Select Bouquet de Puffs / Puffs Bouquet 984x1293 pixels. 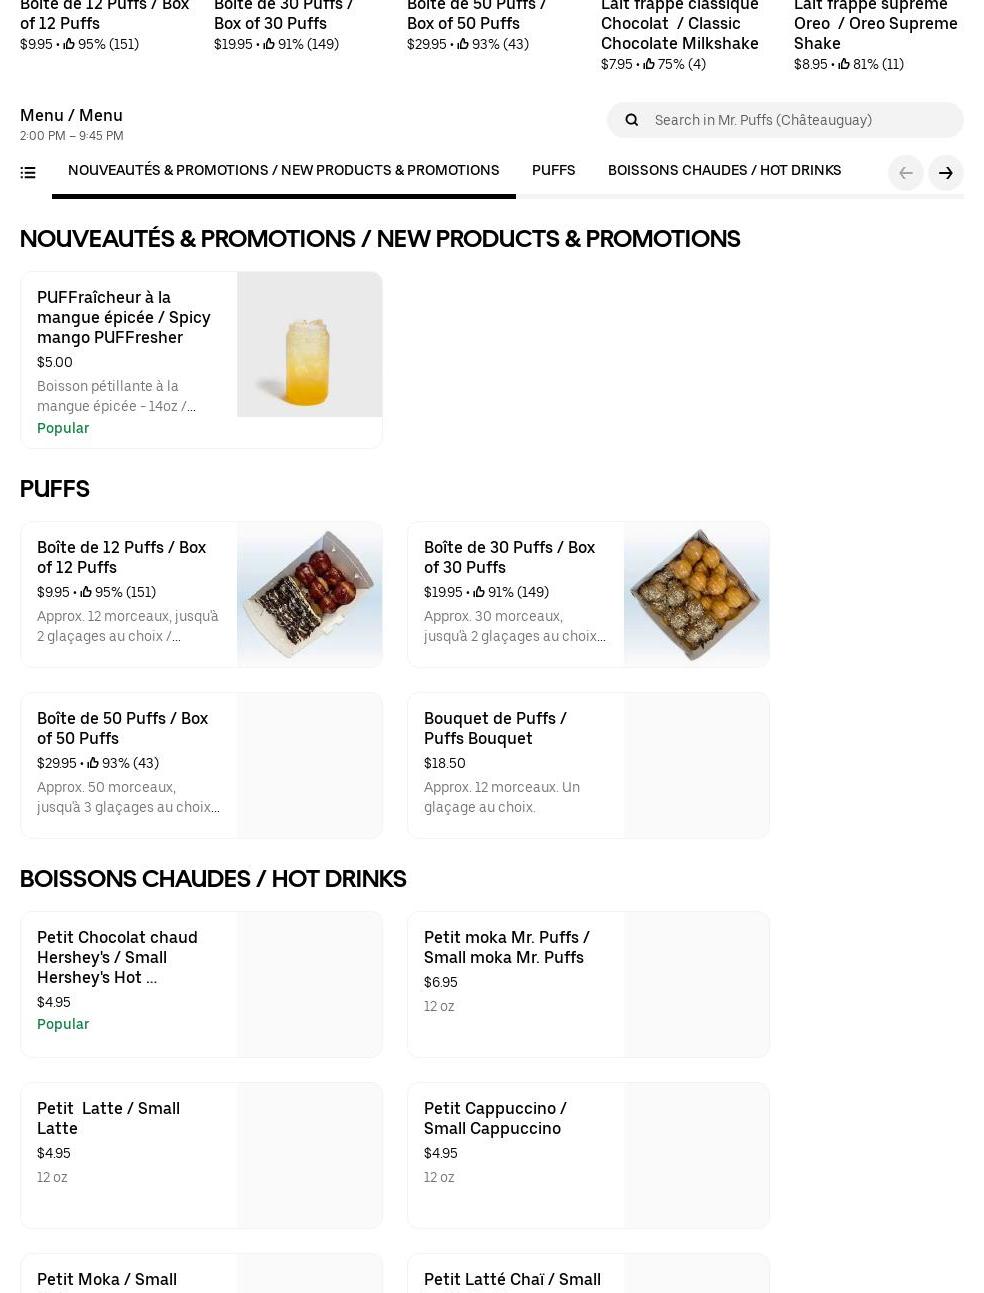coord(495,728)
